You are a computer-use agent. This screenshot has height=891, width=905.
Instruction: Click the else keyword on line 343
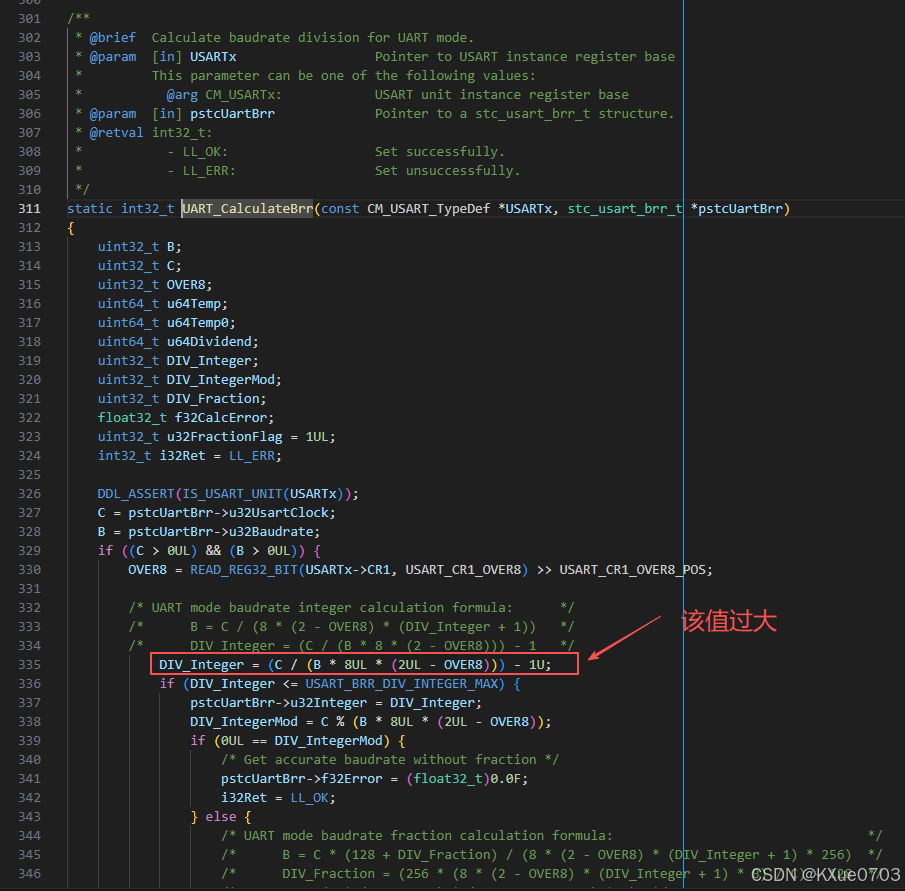220,817
